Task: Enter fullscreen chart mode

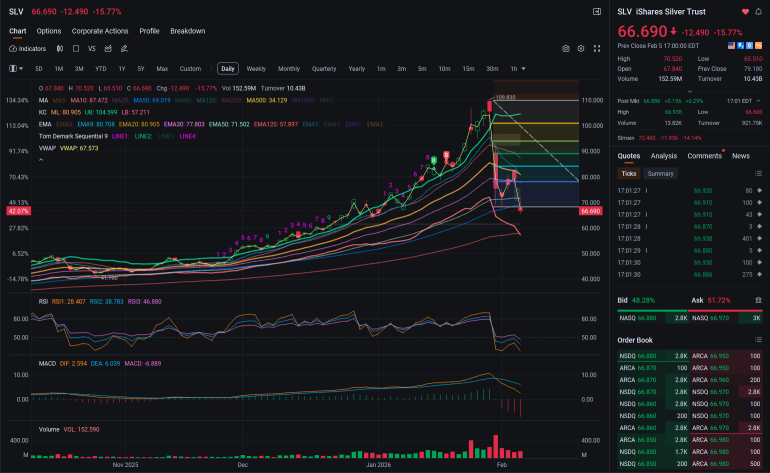Action: coord(597,49)
